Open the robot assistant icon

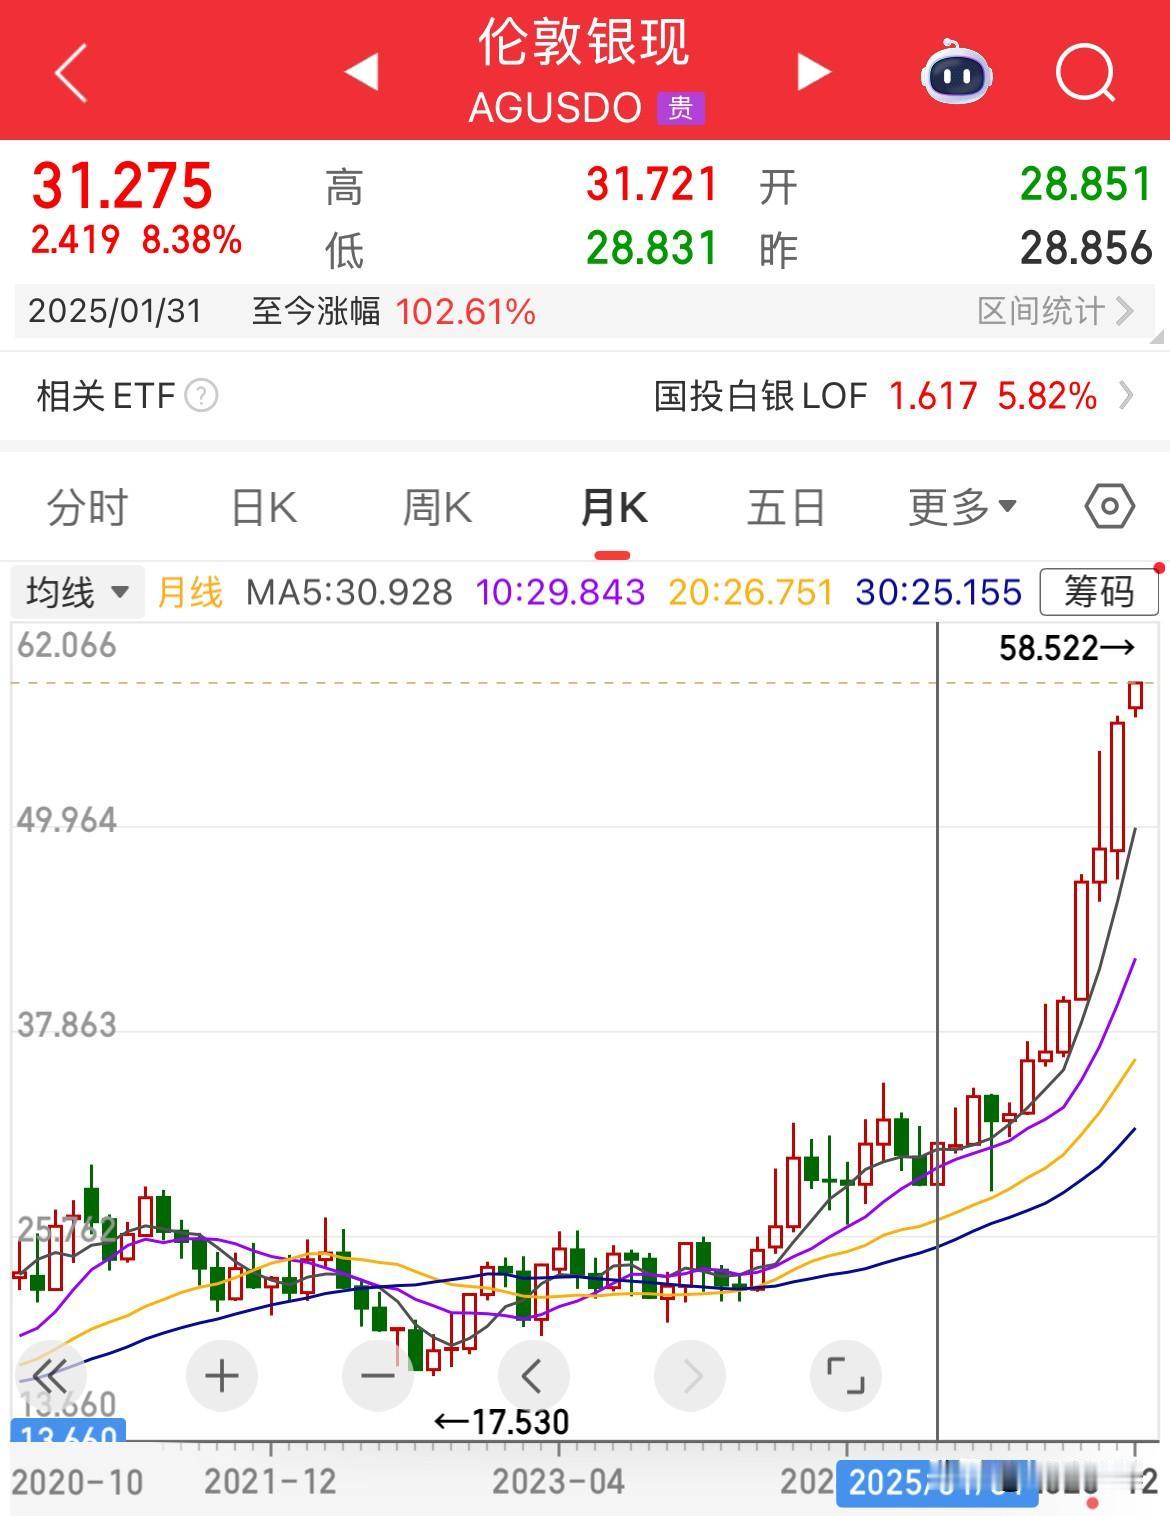(x=957, y=72)
